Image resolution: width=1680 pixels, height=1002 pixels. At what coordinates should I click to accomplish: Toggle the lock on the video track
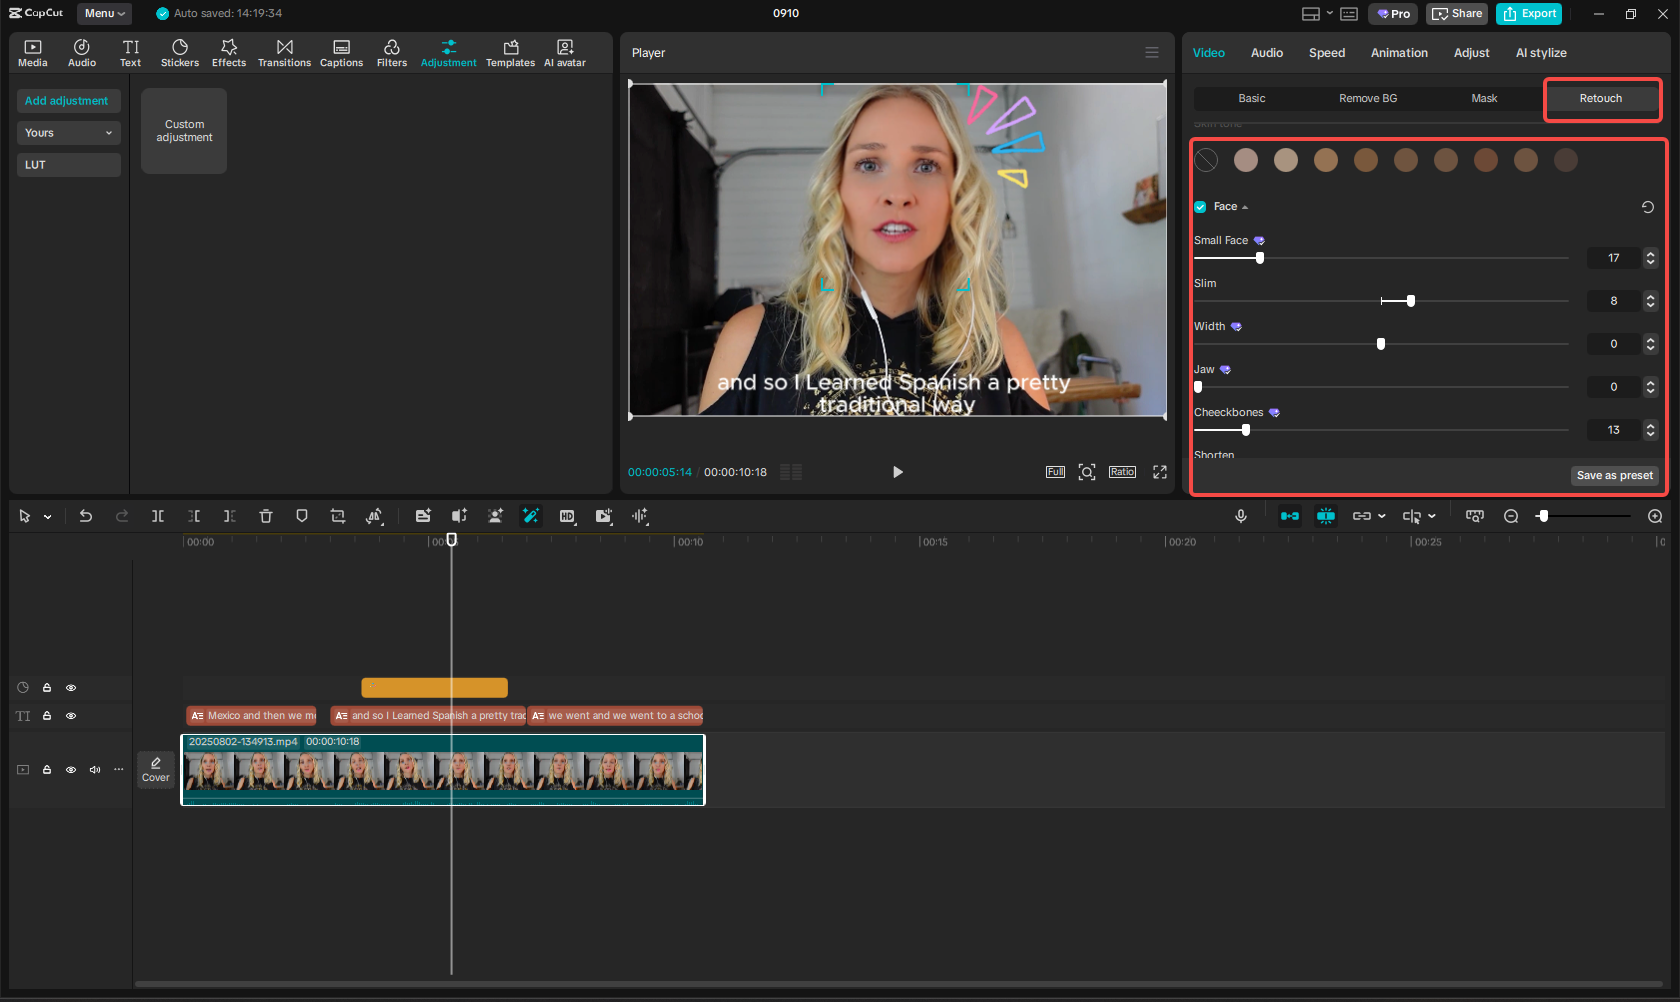point(47,770)
